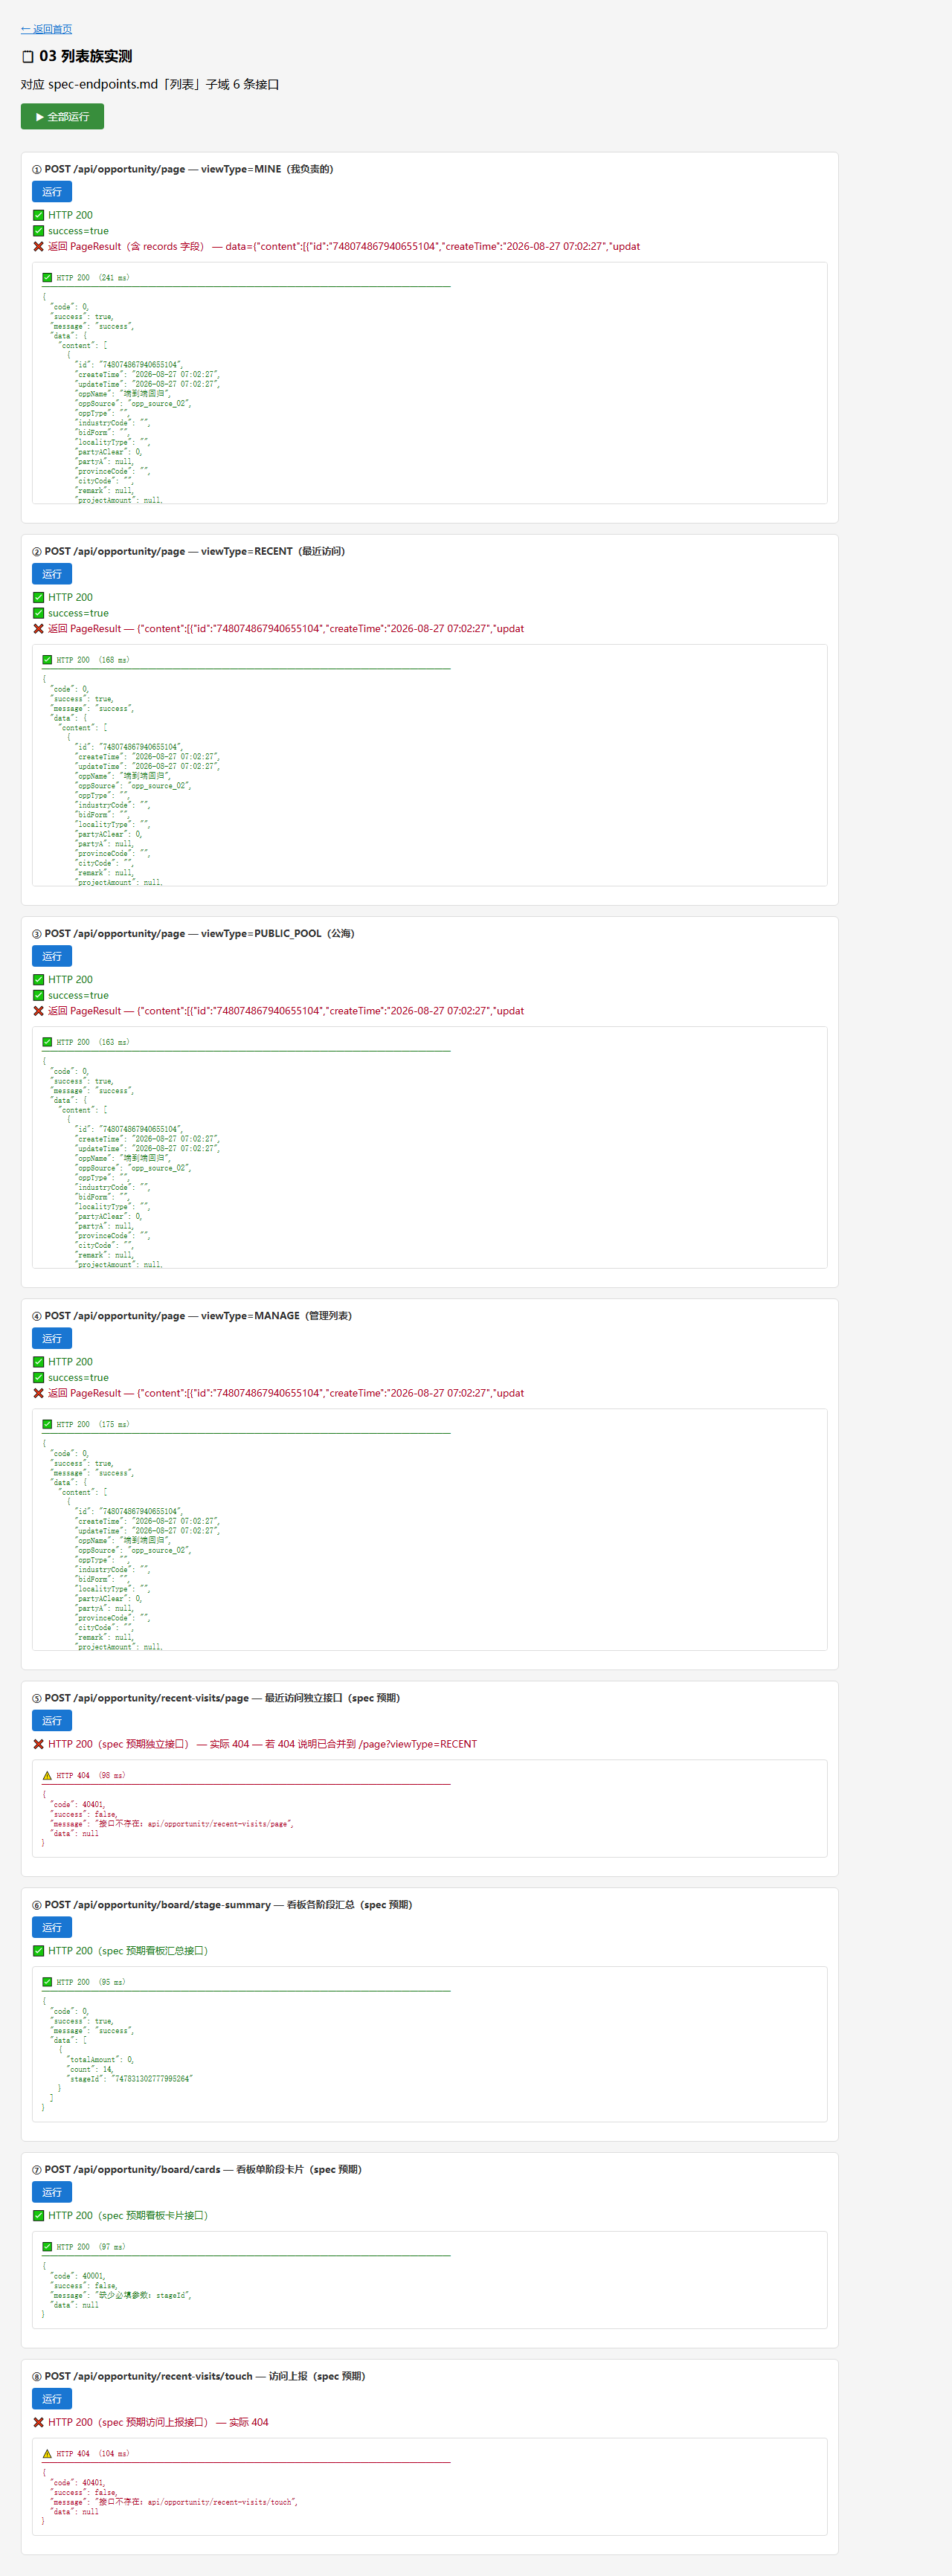952x2576 pixels.
Task: Run test 2 viewType=RECENT
Action: pos(52,574)
